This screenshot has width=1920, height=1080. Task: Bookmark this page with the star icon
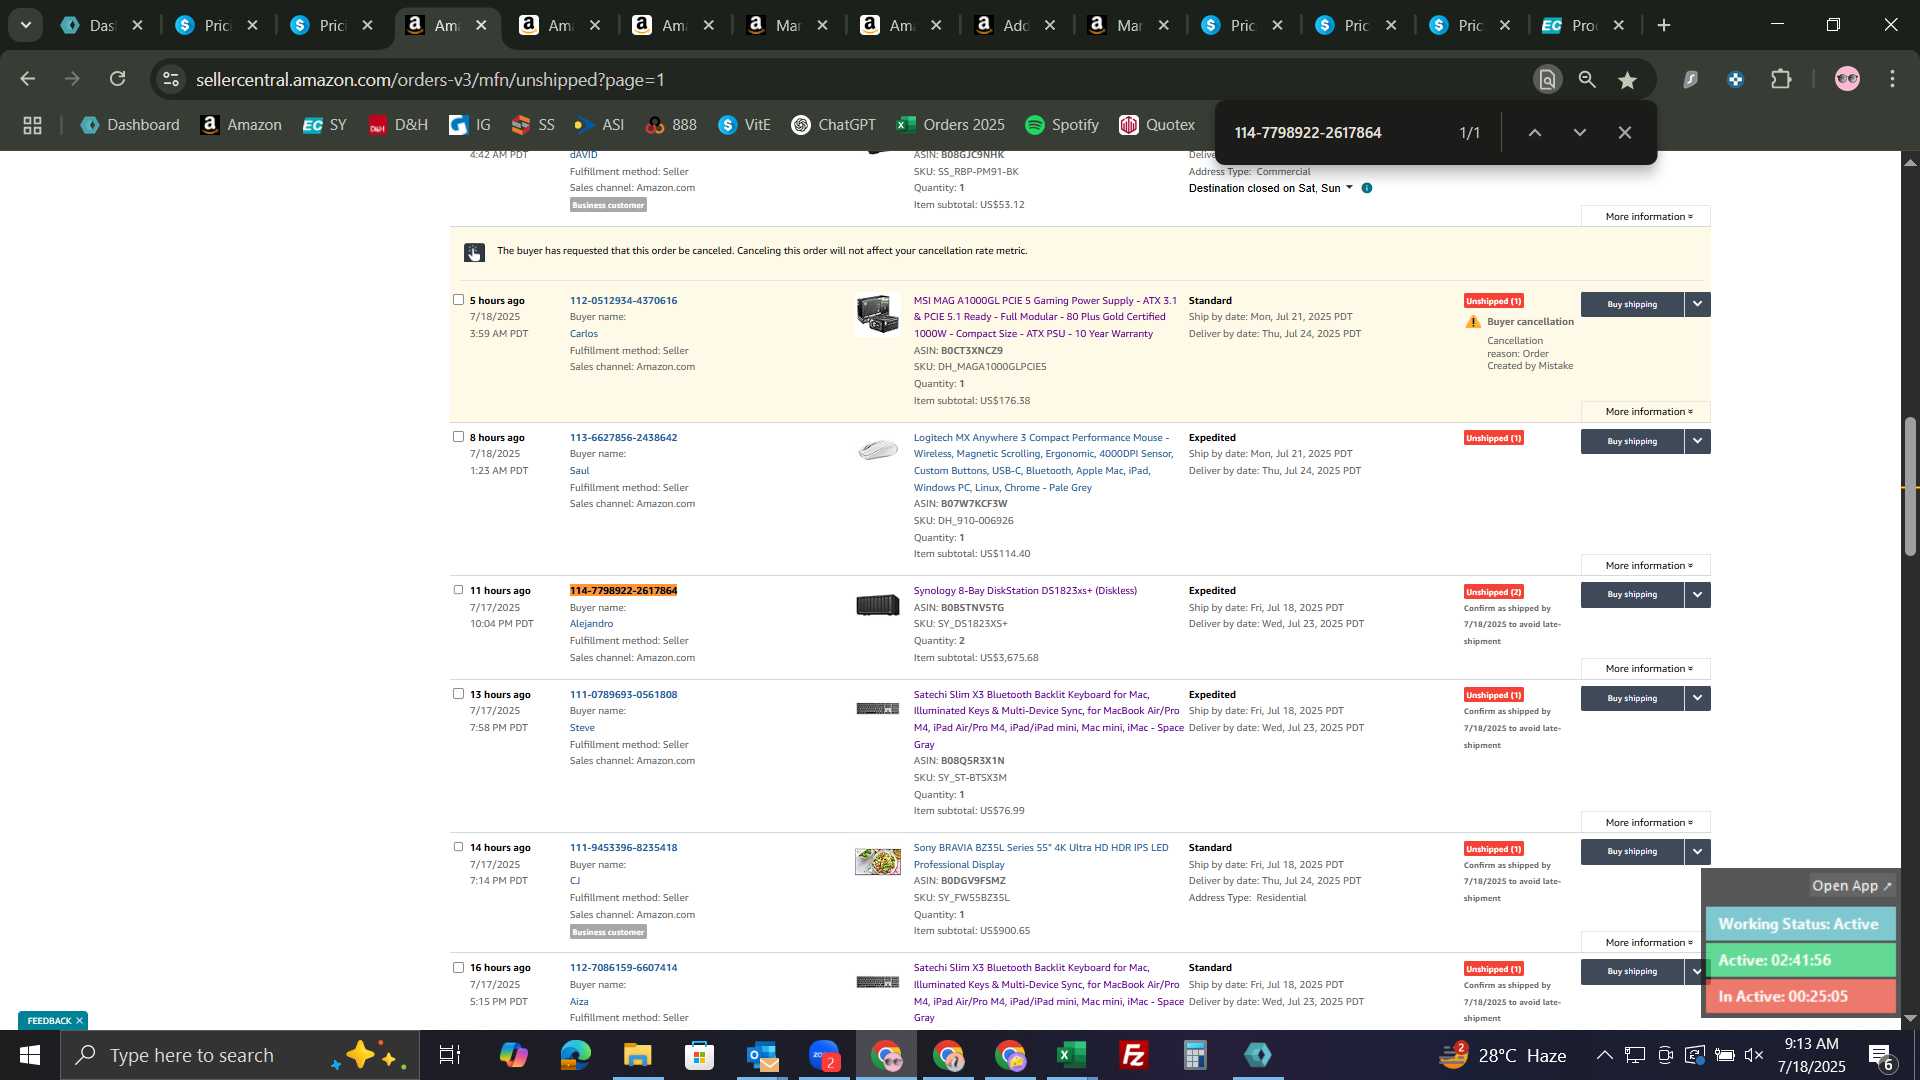pyautogui.click(x=1627, y=80)
